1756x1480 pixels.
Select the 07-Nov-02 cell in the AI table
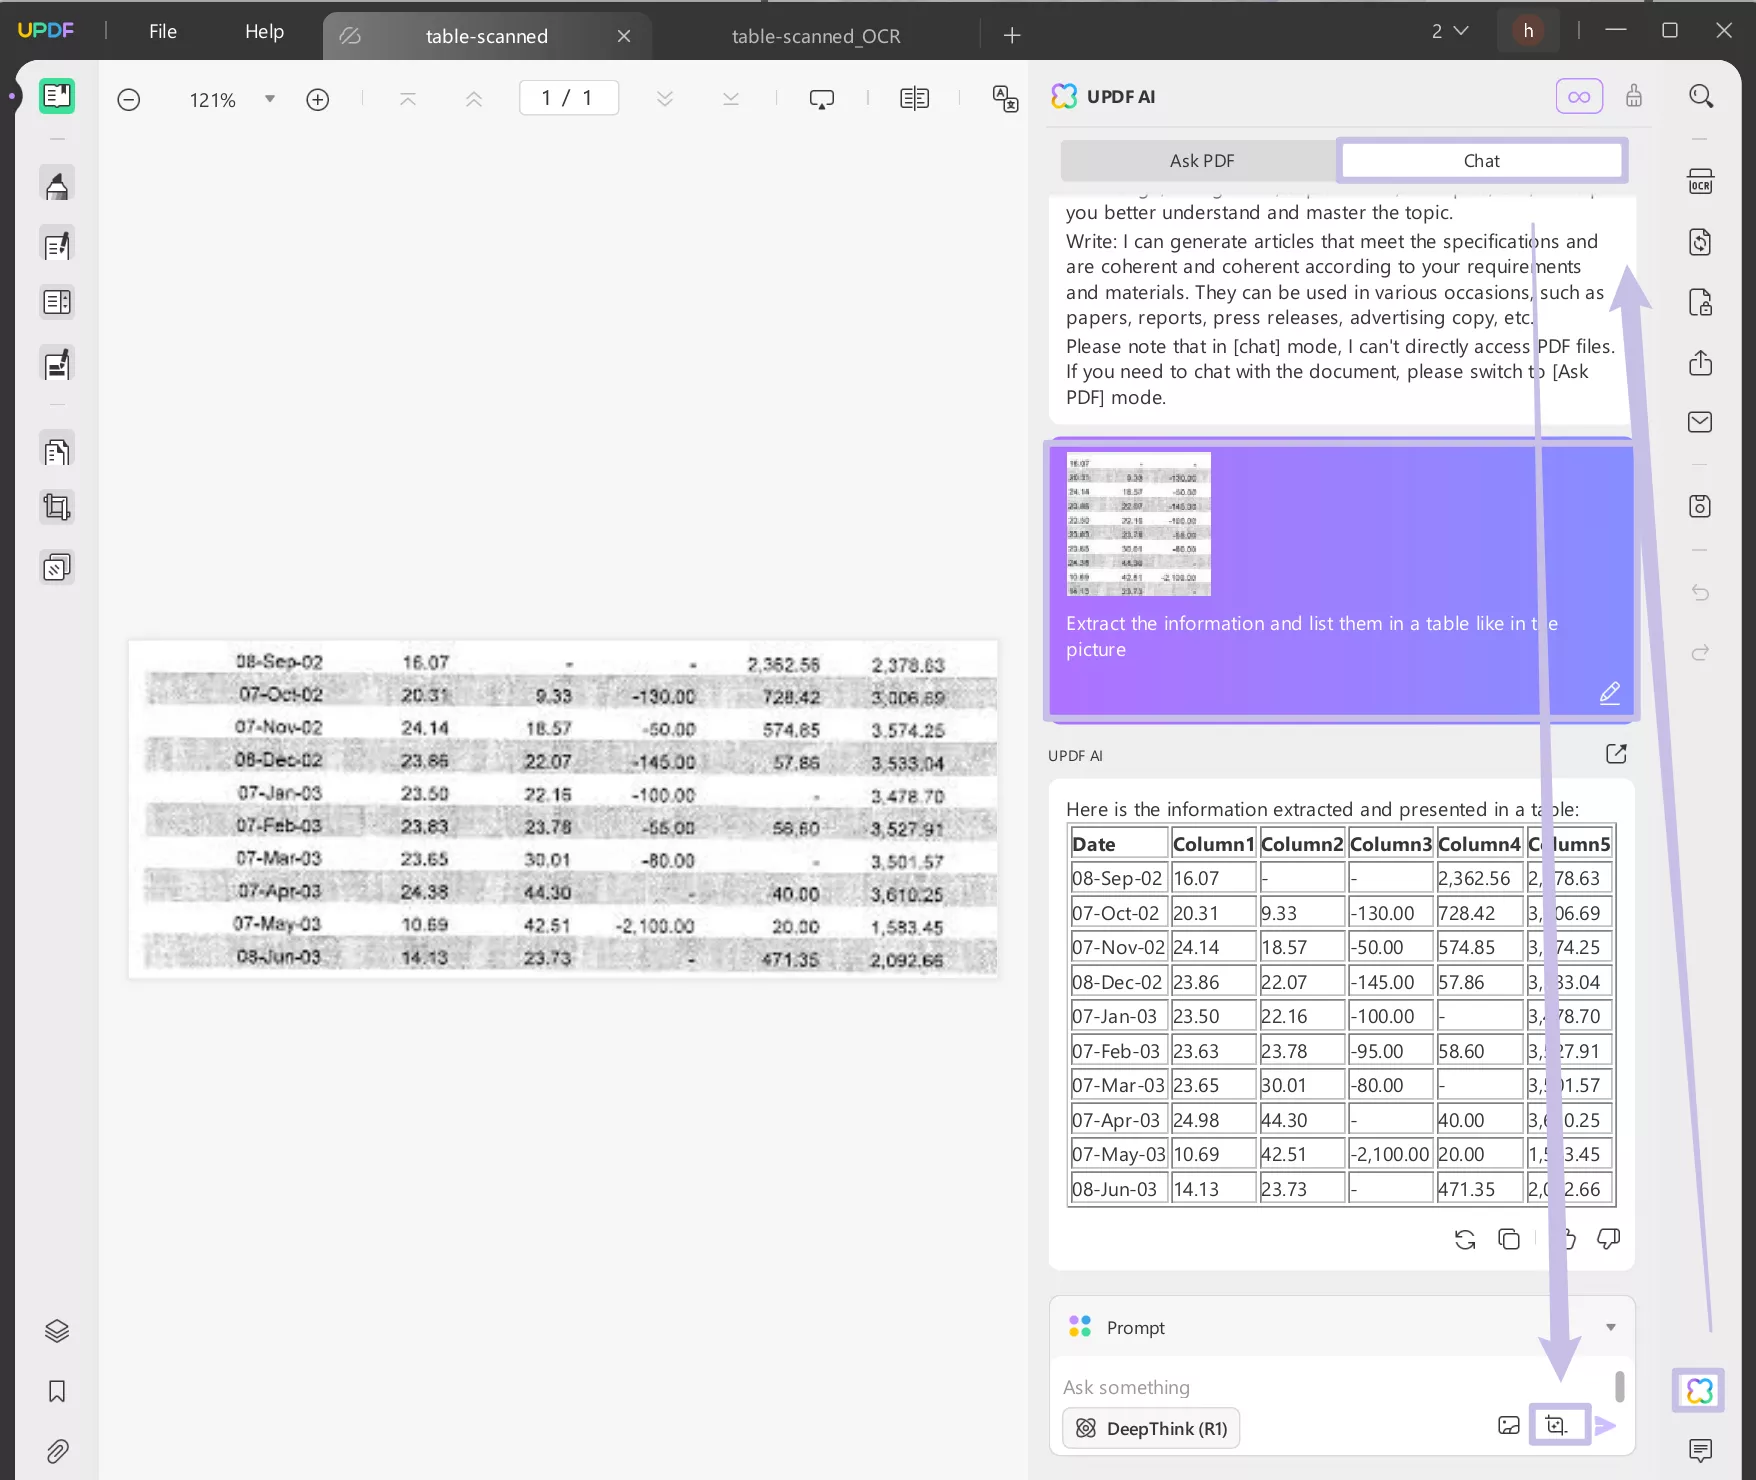coord(1118,947)
